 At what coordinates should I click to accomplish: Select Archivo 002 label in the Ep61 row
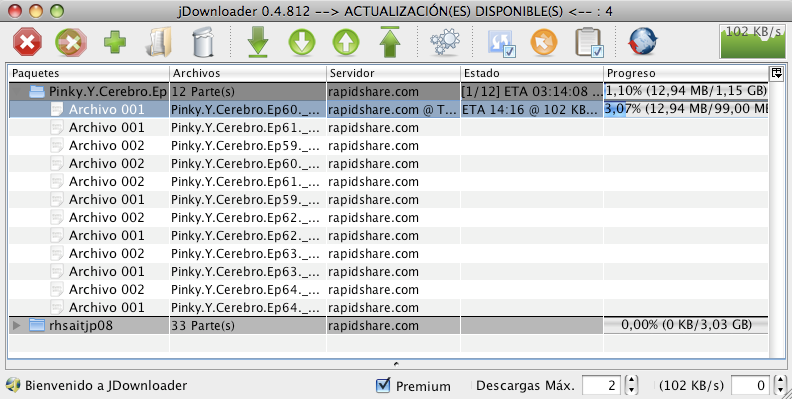107,181
